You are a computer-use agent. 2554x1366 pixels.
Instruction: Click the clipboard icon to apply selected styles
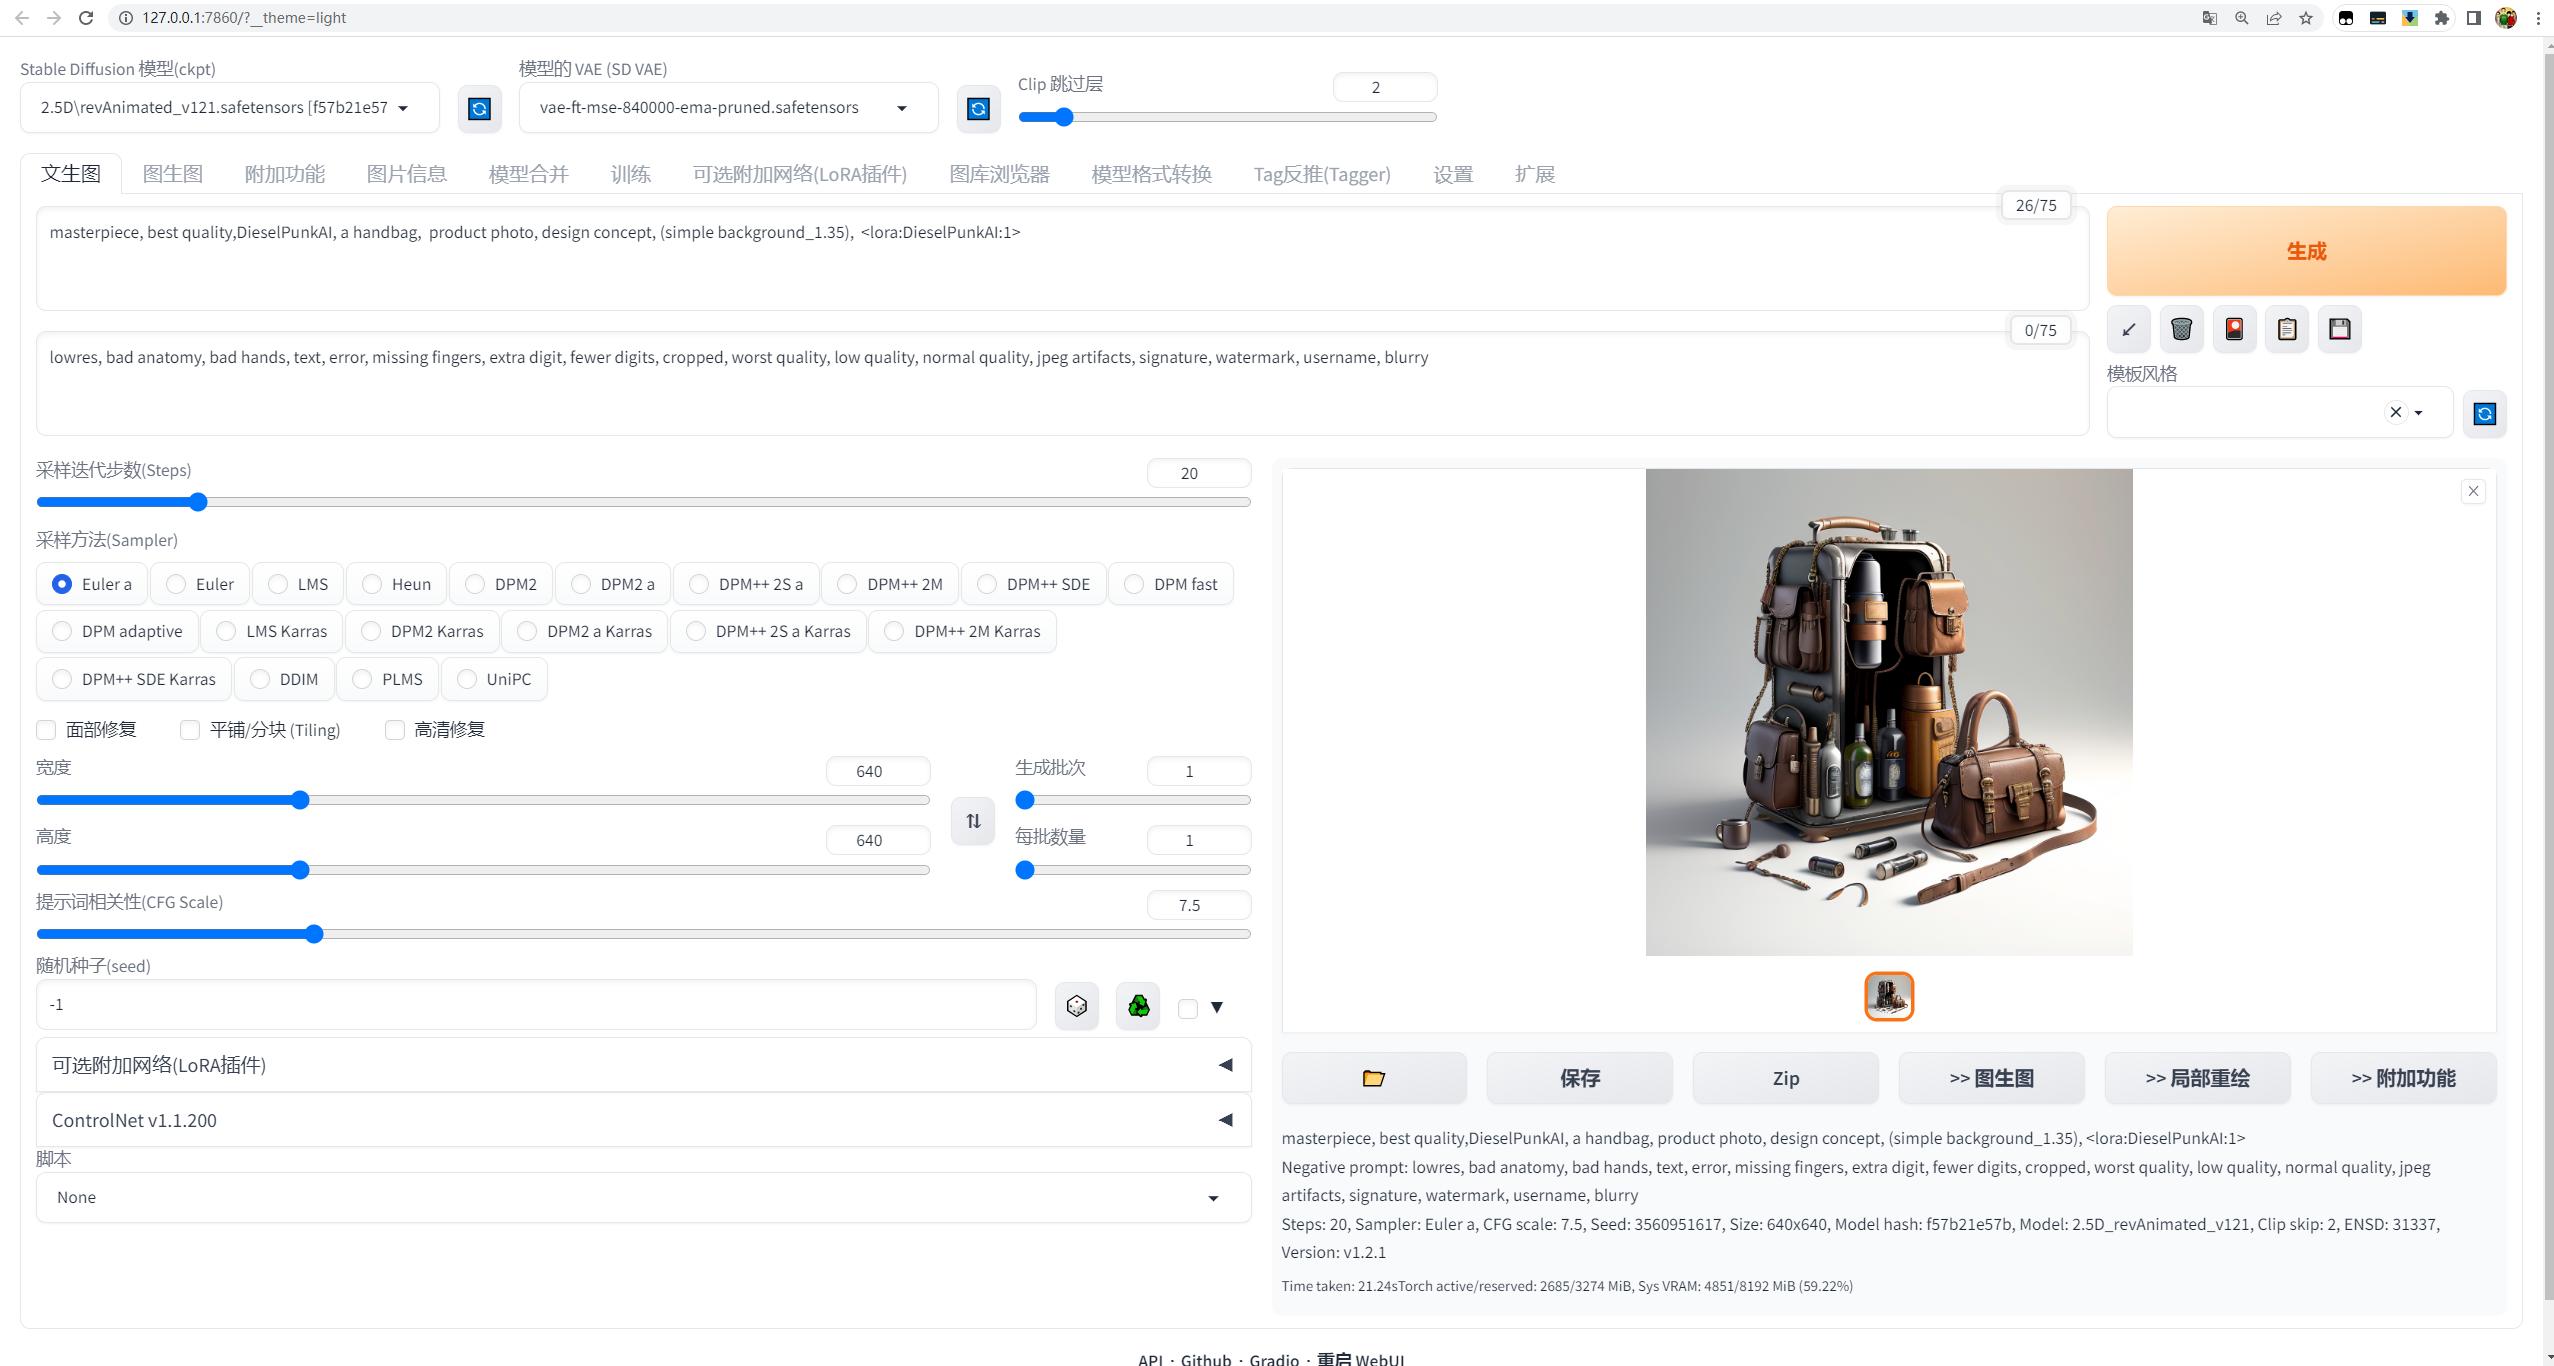point(2287,329)
